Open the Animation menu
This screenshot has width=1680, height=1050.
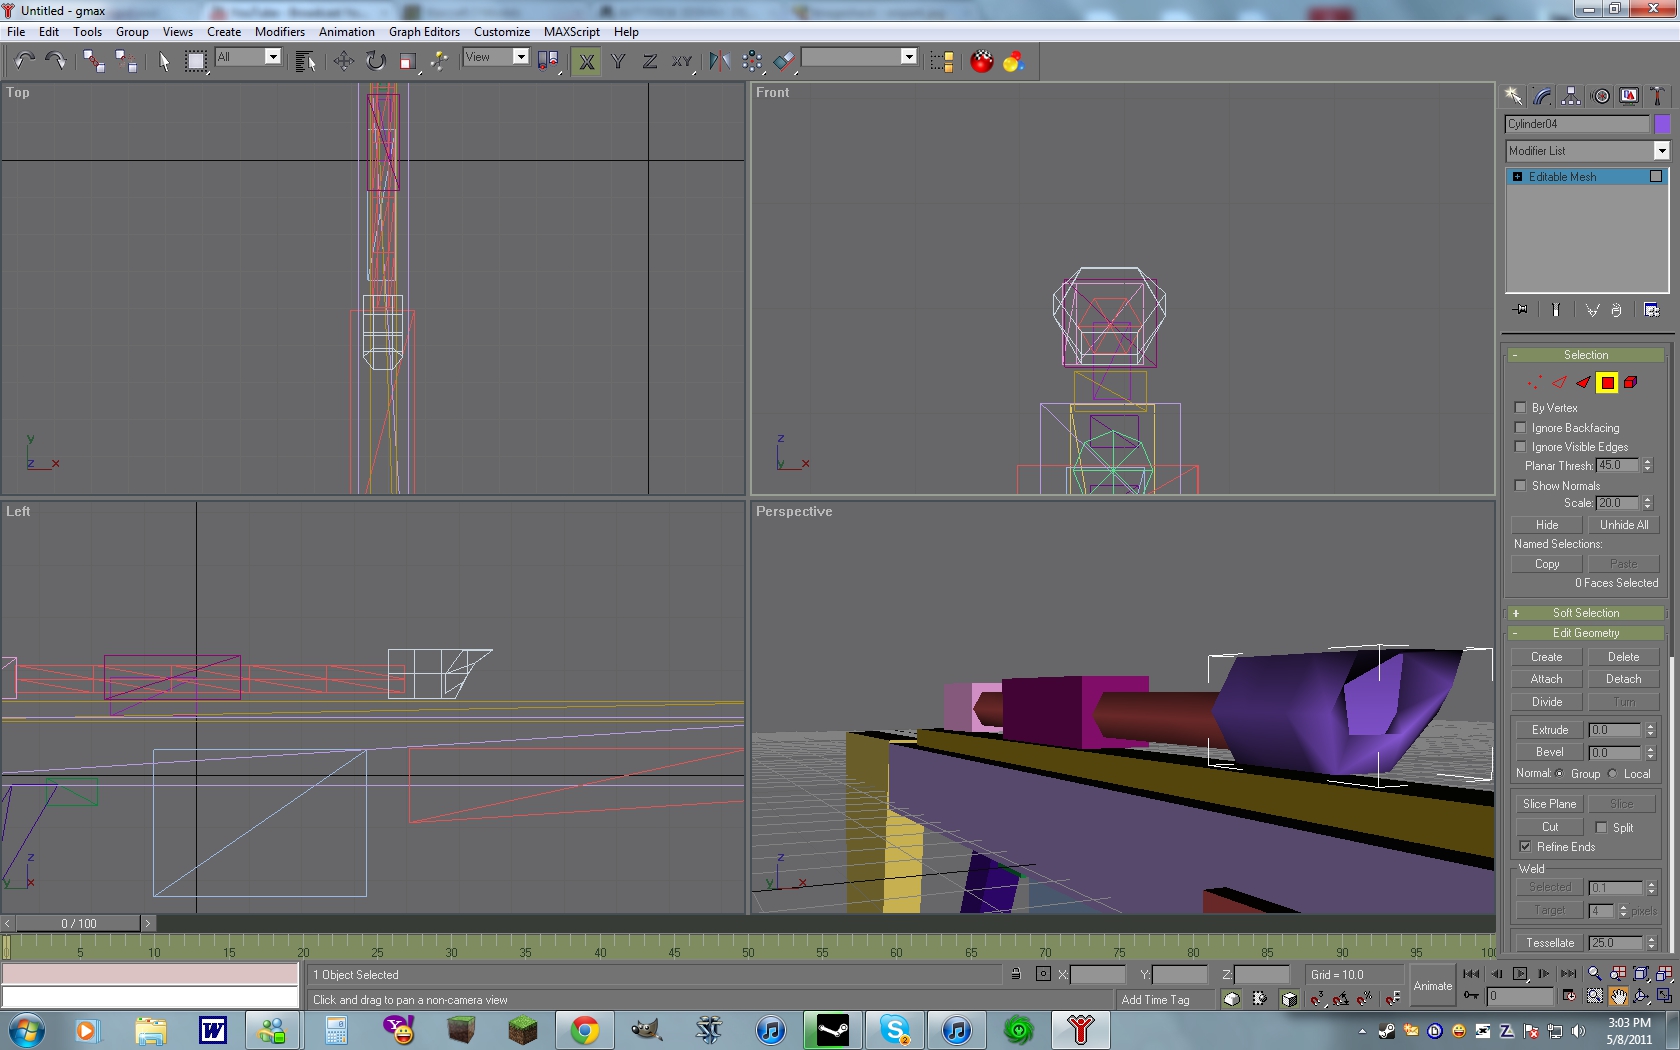pyautogui.click(x=347, y=32)
